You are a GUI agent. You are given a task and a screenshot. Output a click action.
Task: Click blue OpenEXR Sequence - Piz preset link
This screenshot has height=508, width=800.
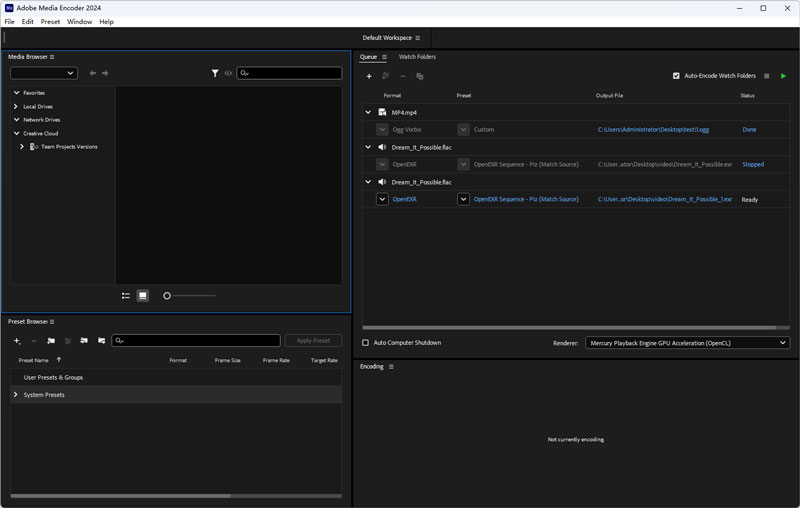point(526,199)
